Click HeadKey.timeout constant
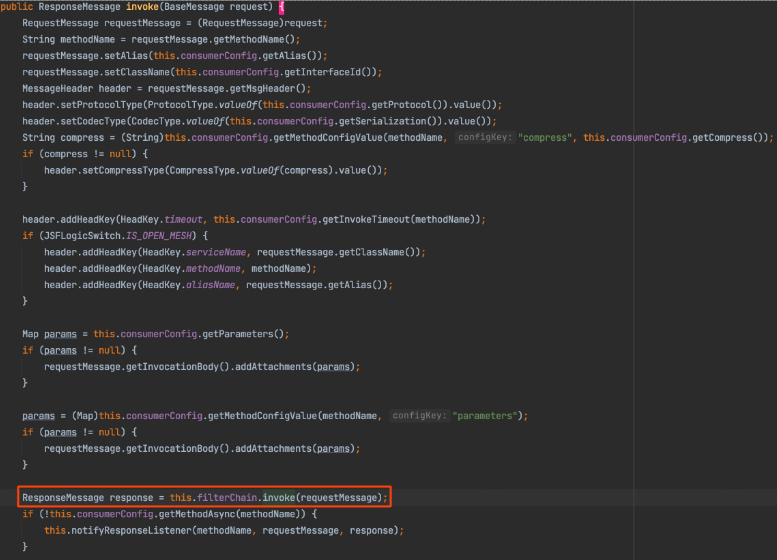This screenshot has width=777, height=560. point(162,219)
